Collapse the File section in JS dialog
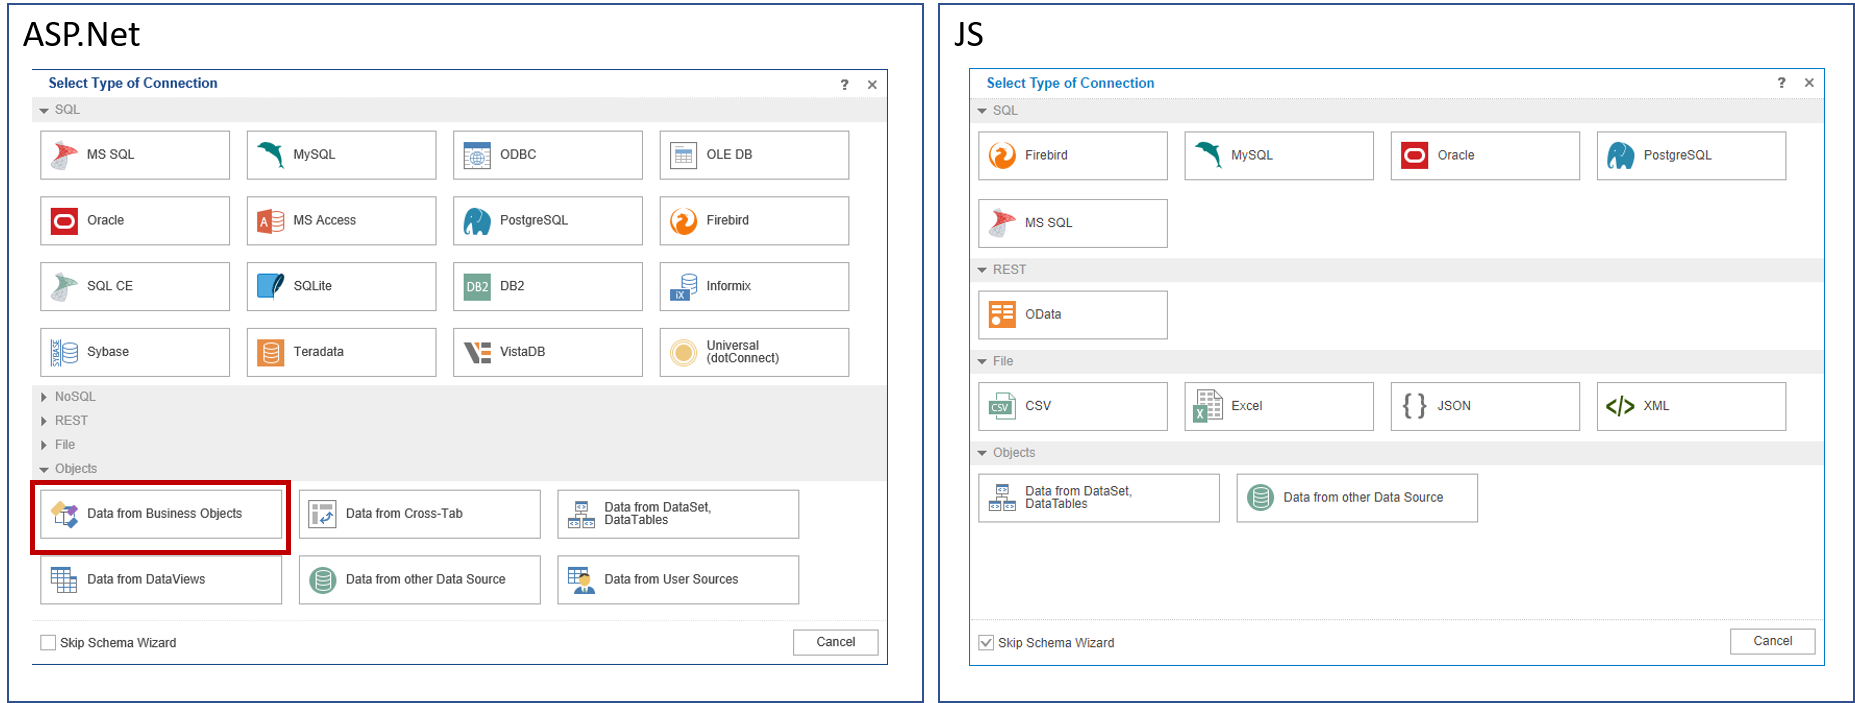This screenshot has width=1855, height=703. pos(982,361)
